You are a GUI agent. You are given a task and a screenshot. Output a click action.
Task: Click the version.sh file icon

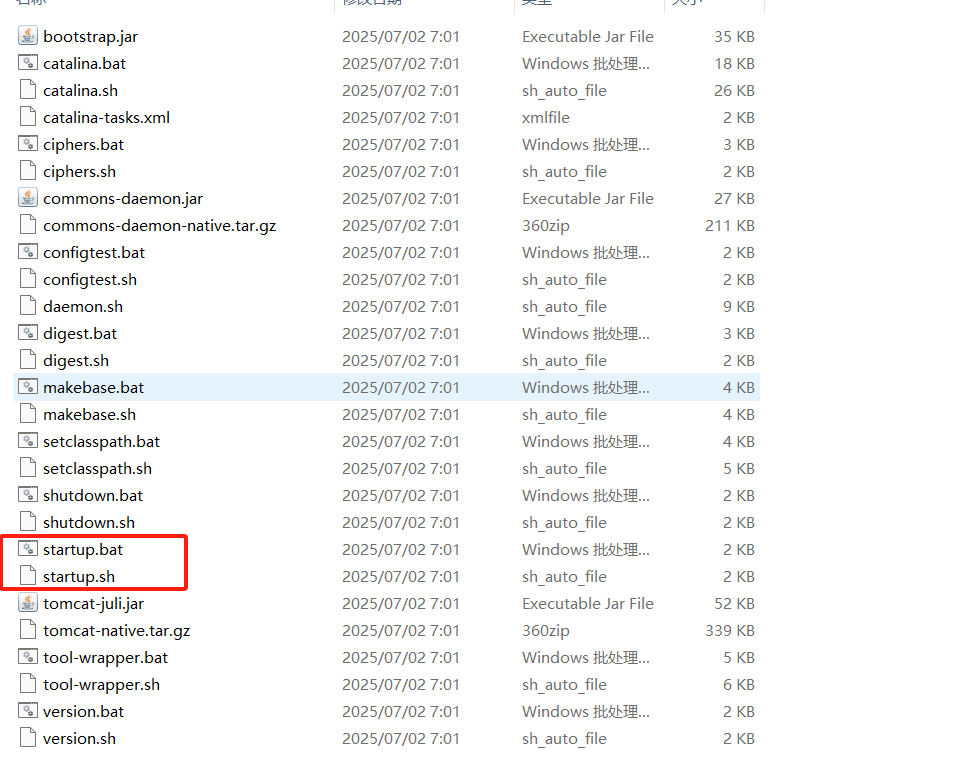pos(28,738)
